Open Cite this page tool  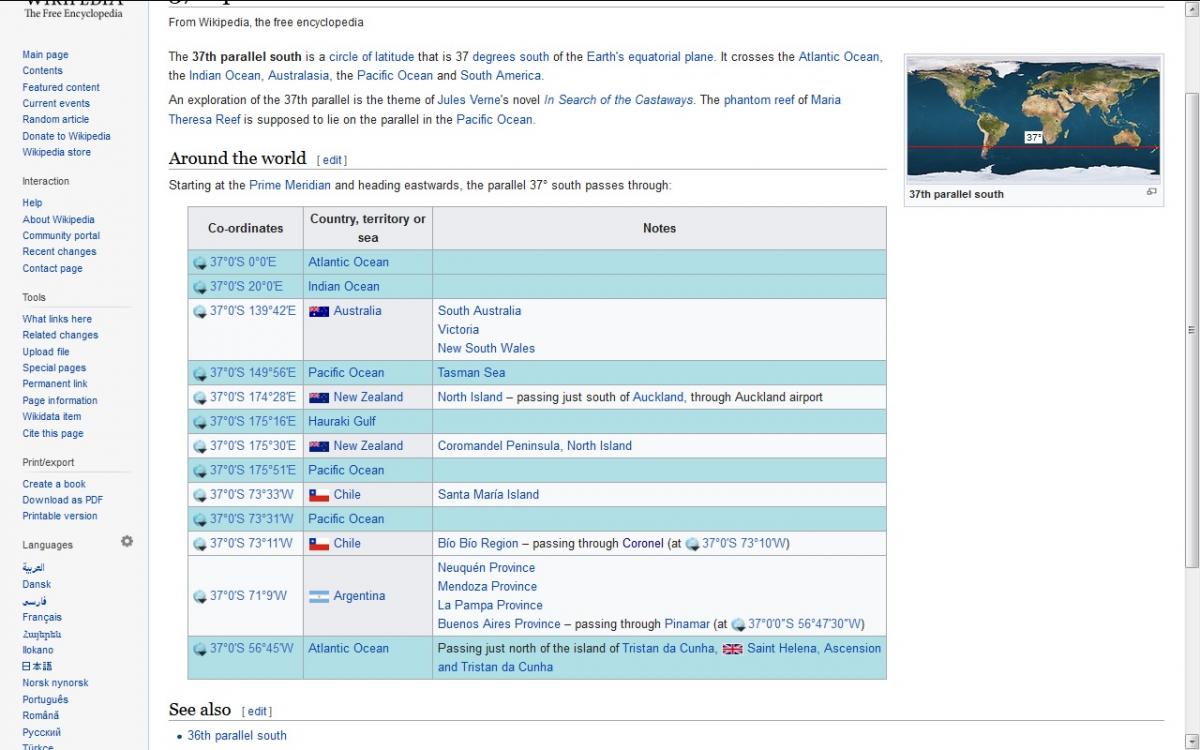click(x=53, y=433)
